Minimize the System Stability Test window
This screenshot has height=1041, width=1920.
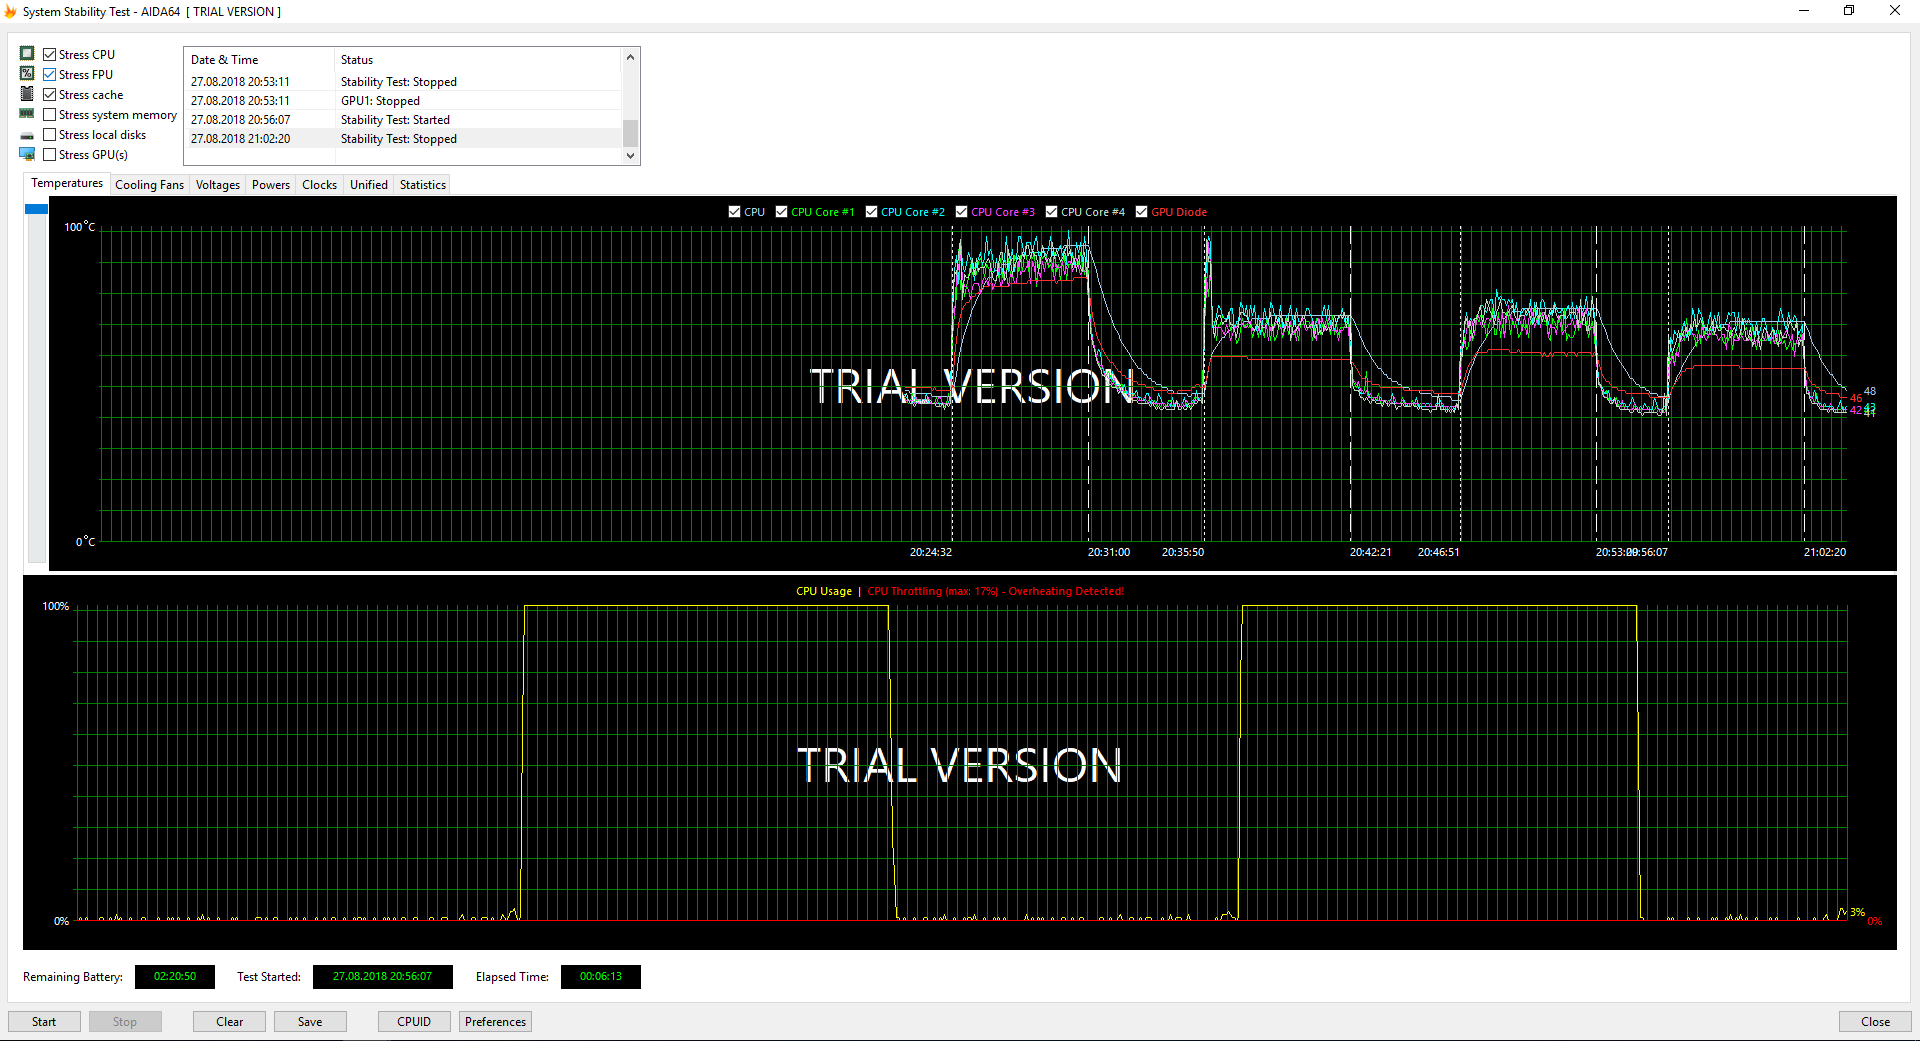tap(1804, 11)
